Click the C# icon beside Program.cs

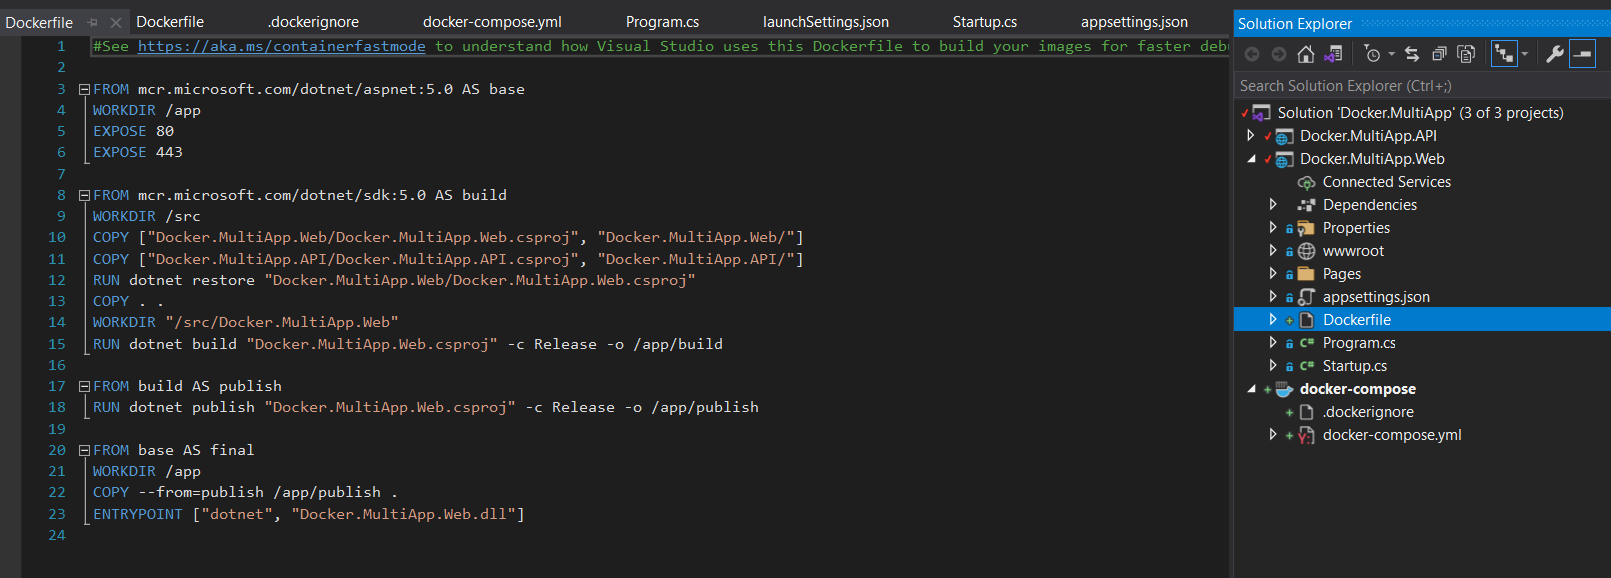point(1306,343)
